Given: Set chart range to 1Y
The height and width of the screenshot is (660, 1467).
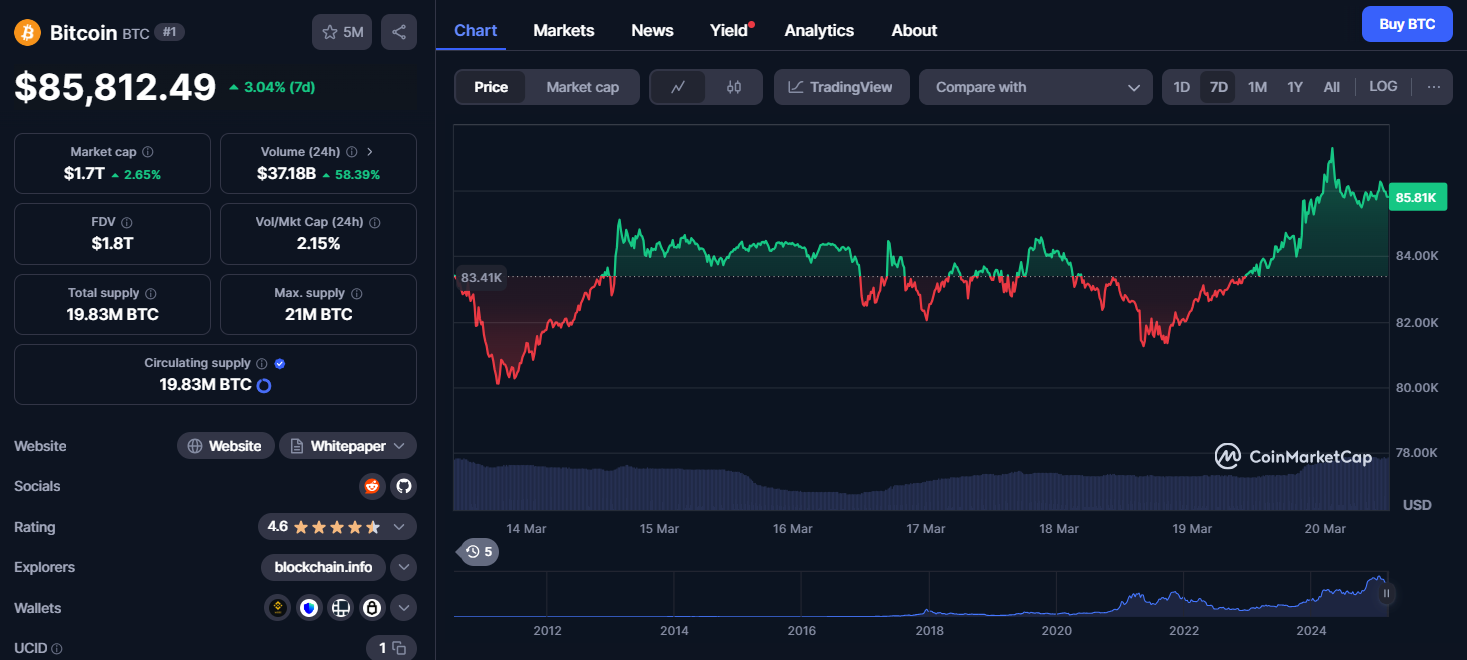Looking at the screenshot, I should tap(1295, 87).
